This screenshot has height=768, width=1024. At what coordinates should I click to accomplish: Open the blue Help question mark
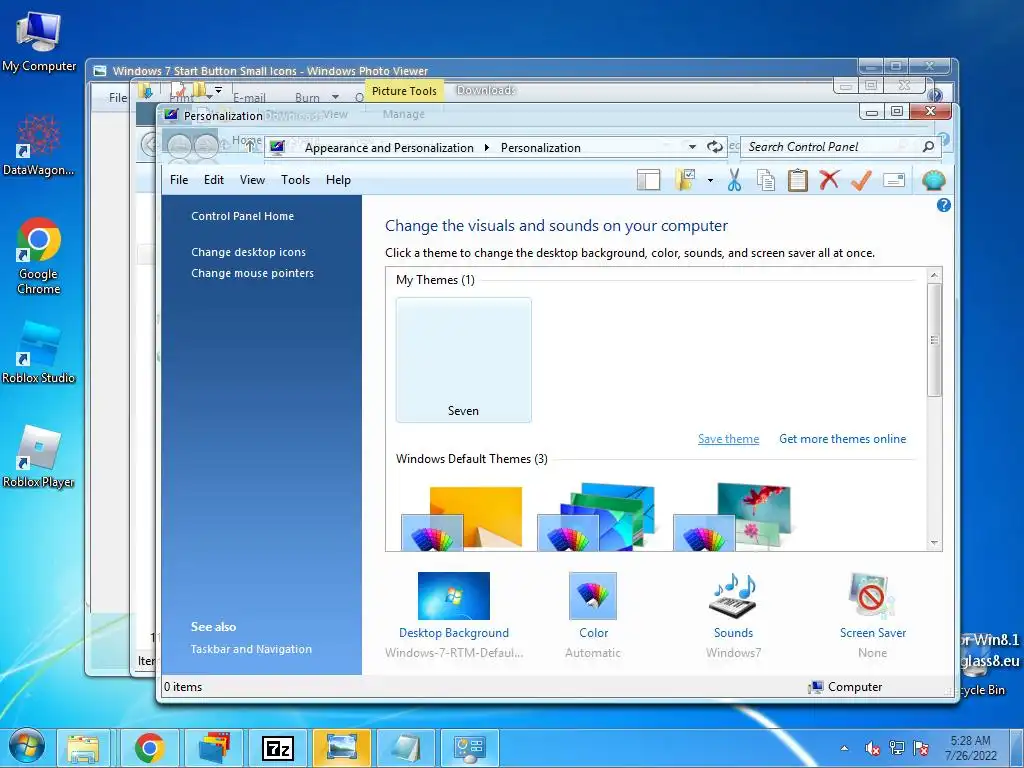pyautogui.click(x=943, y=205)
